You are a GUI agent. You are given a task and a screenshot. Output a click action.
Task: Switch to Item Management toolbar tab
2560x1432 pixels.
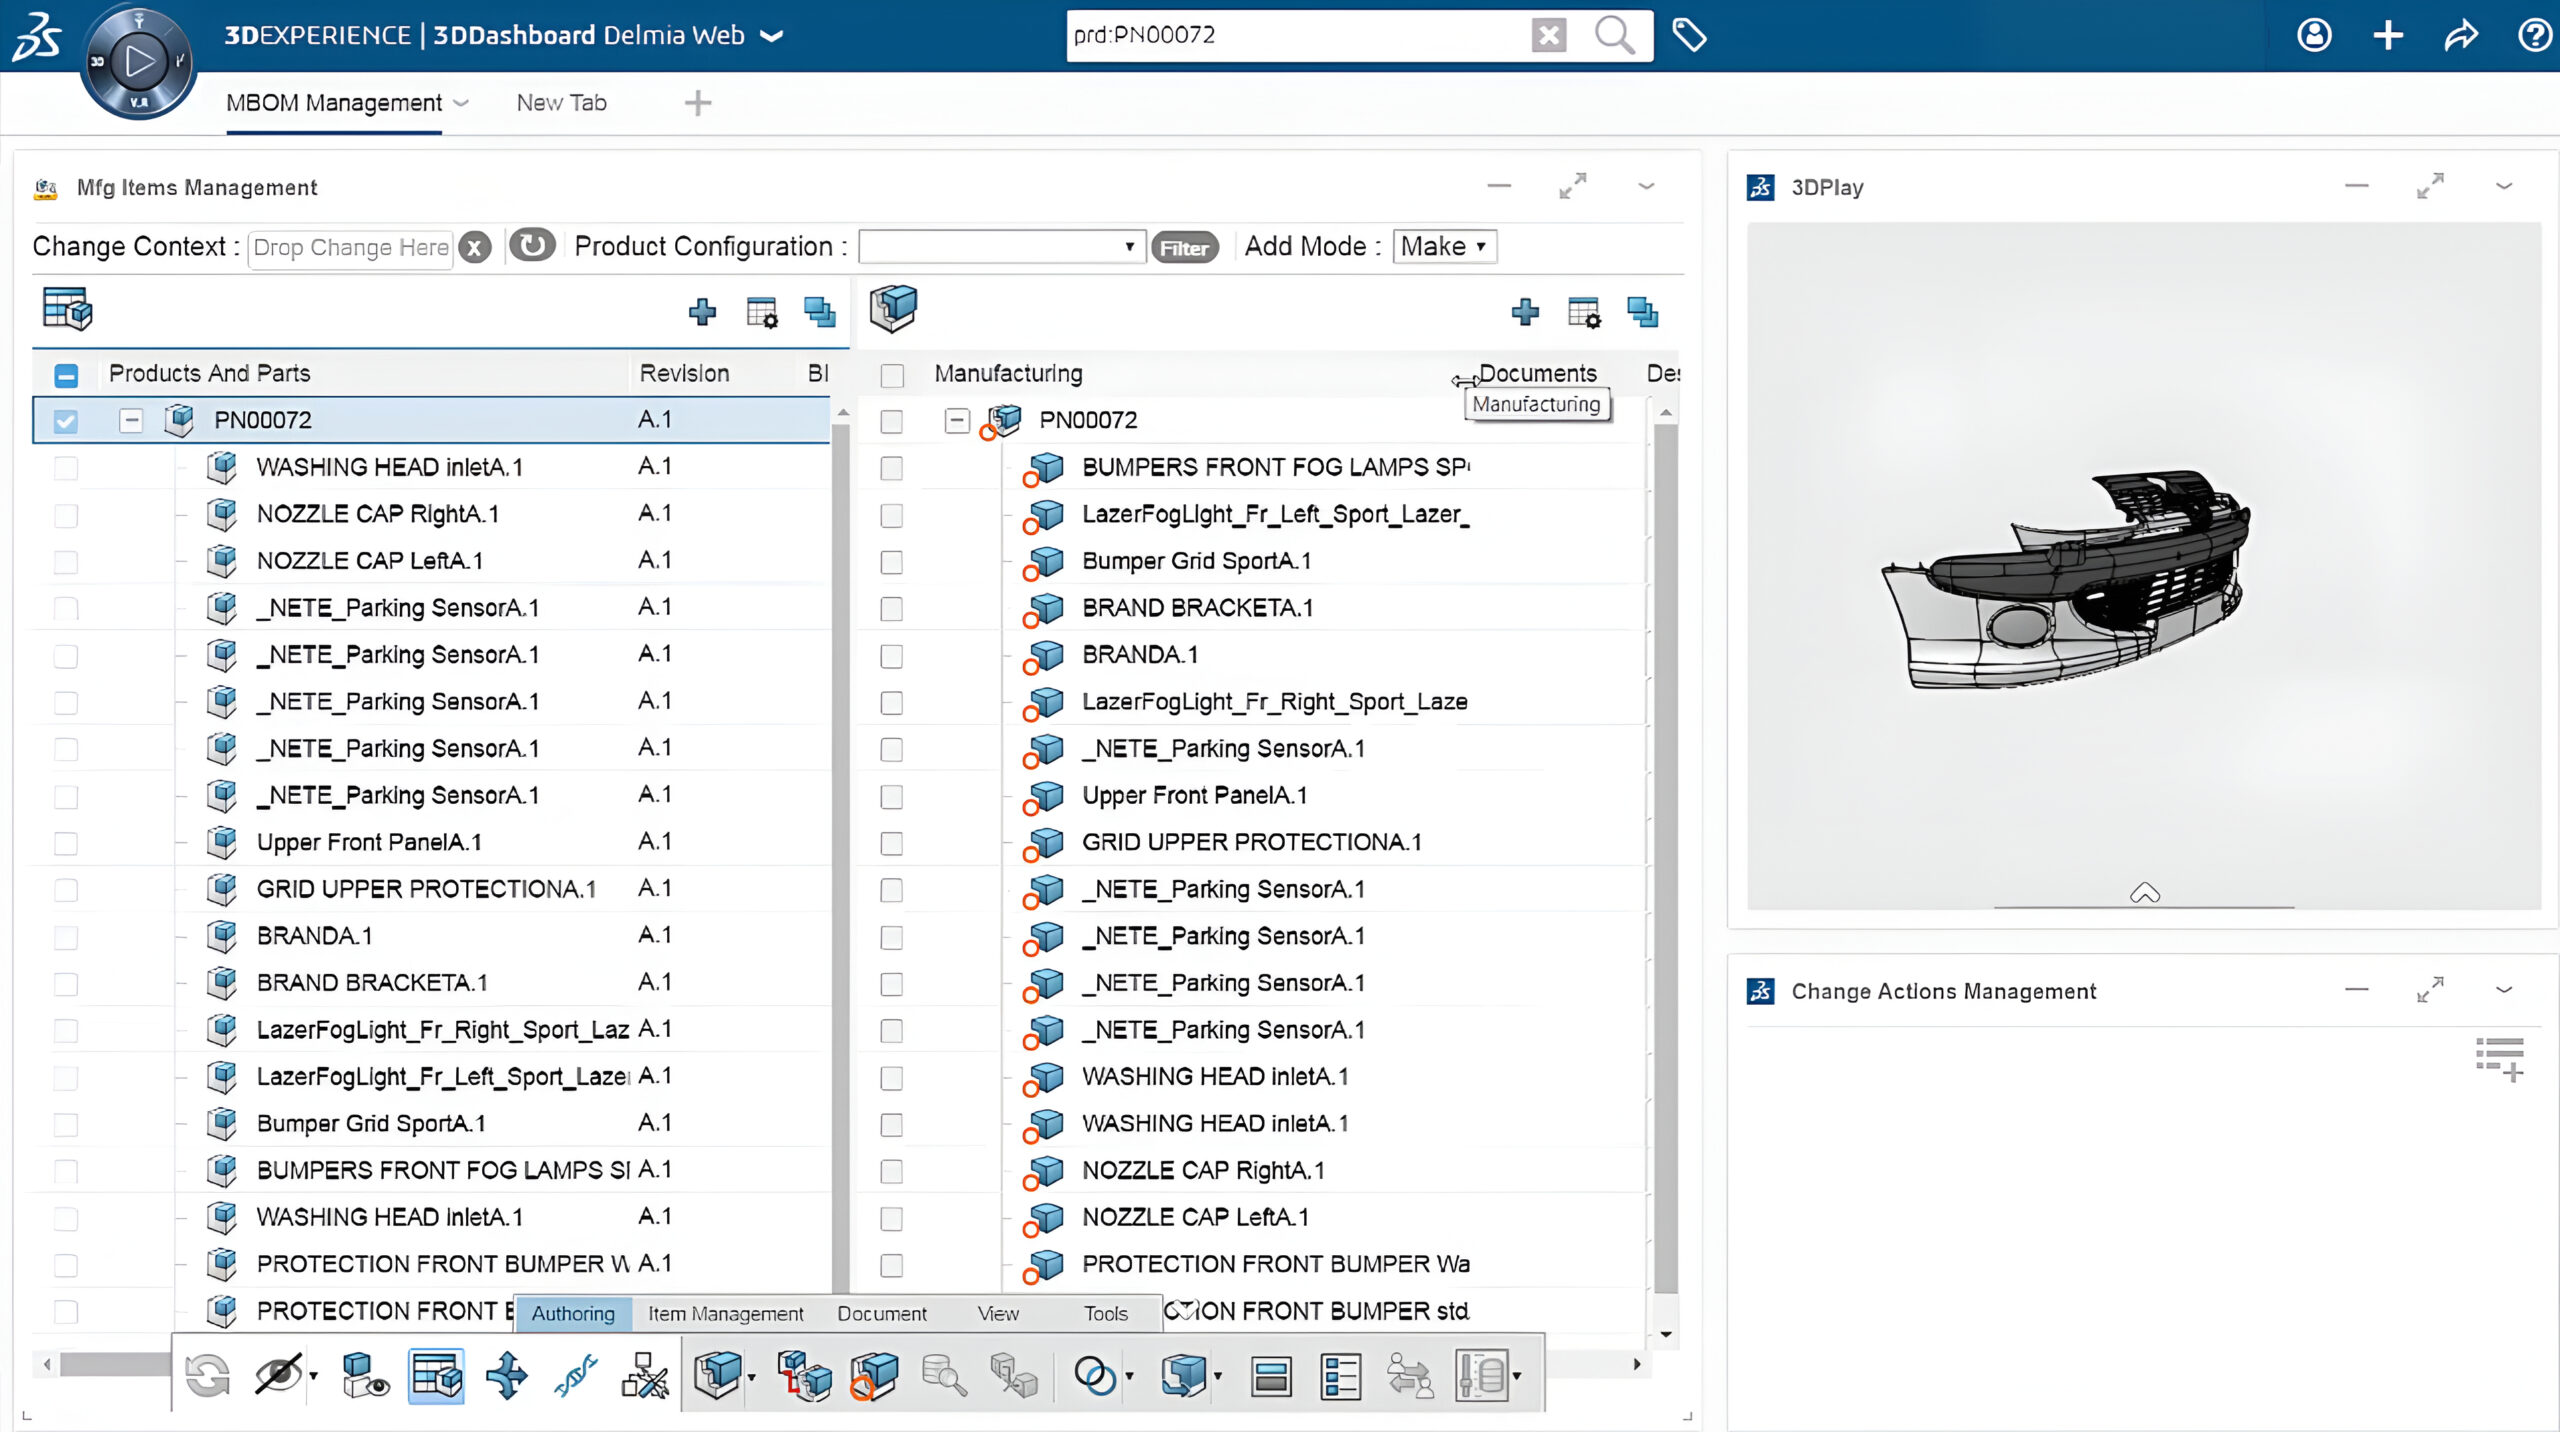[x=725, y=1314]
